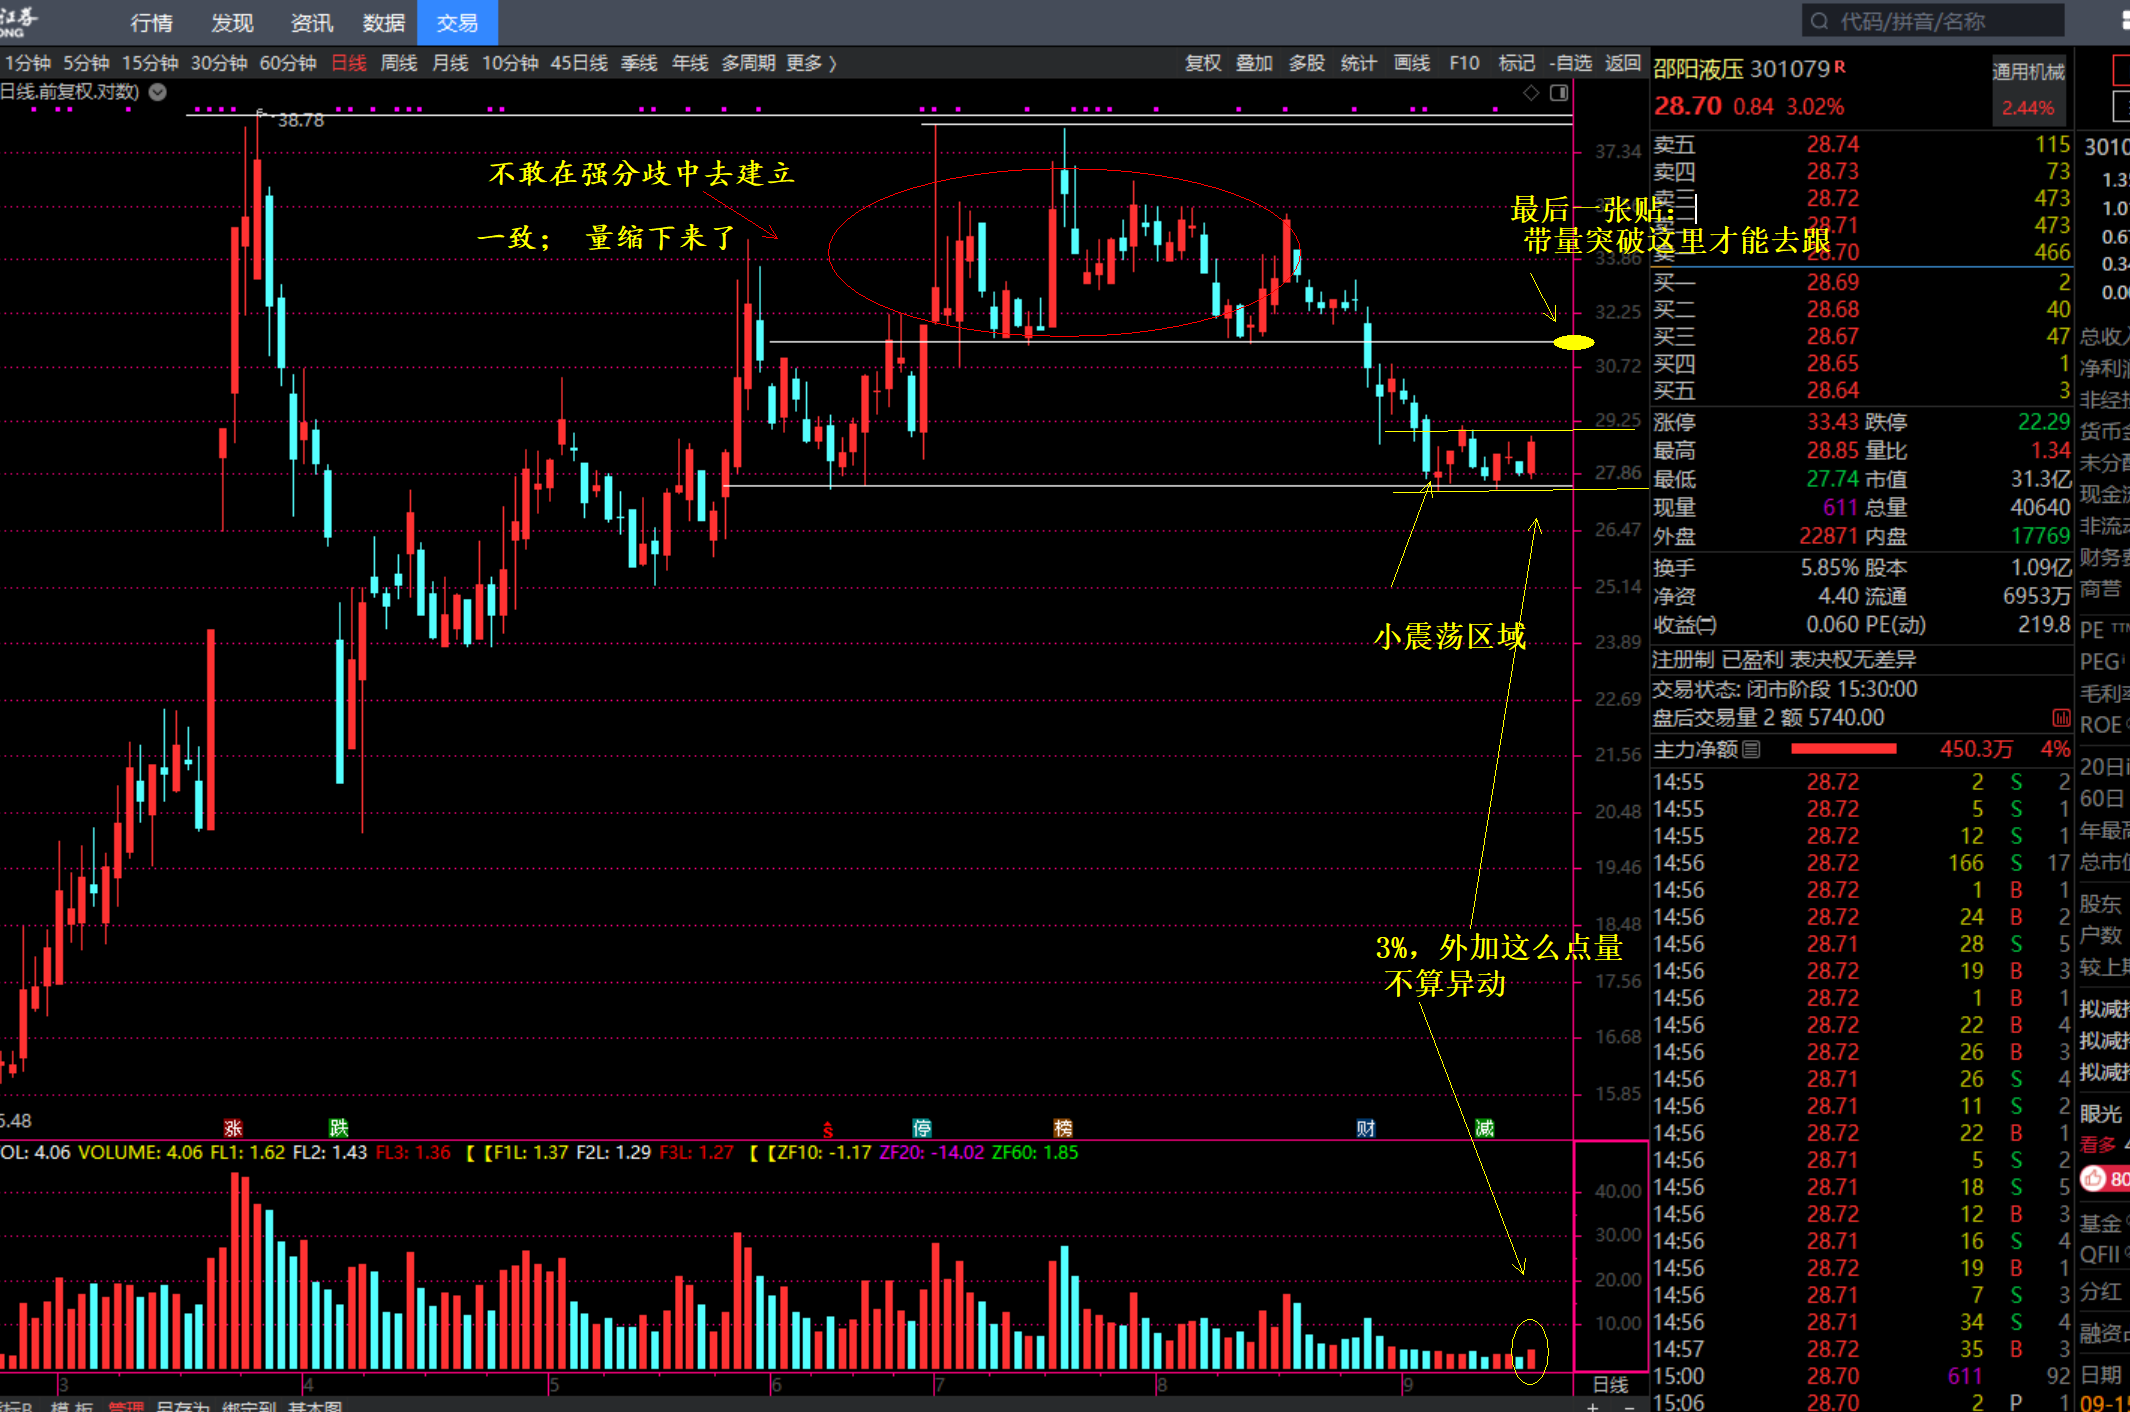Click the 买一 price 28.69
Viewport: 2130px width, 1412px height.
pyautogui.click(x=1833, y=282)
